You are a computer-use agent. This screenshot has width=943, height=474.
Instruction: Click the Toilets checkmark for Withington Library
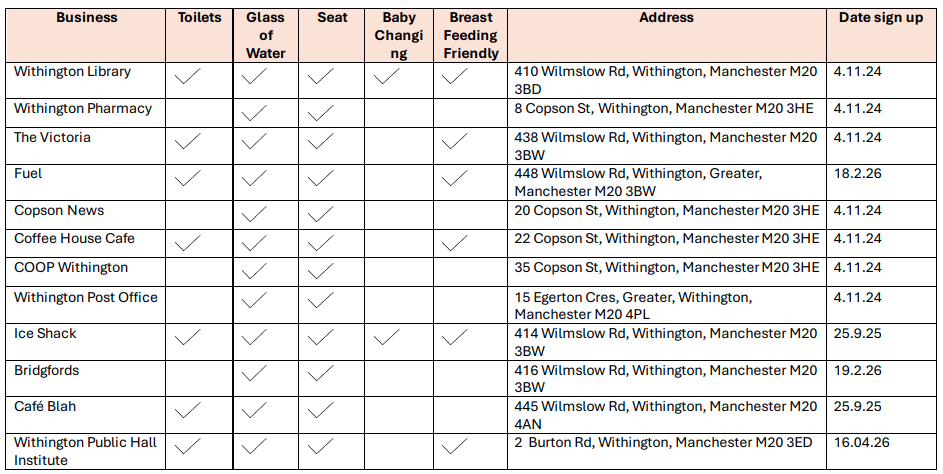tap(187, 77)
